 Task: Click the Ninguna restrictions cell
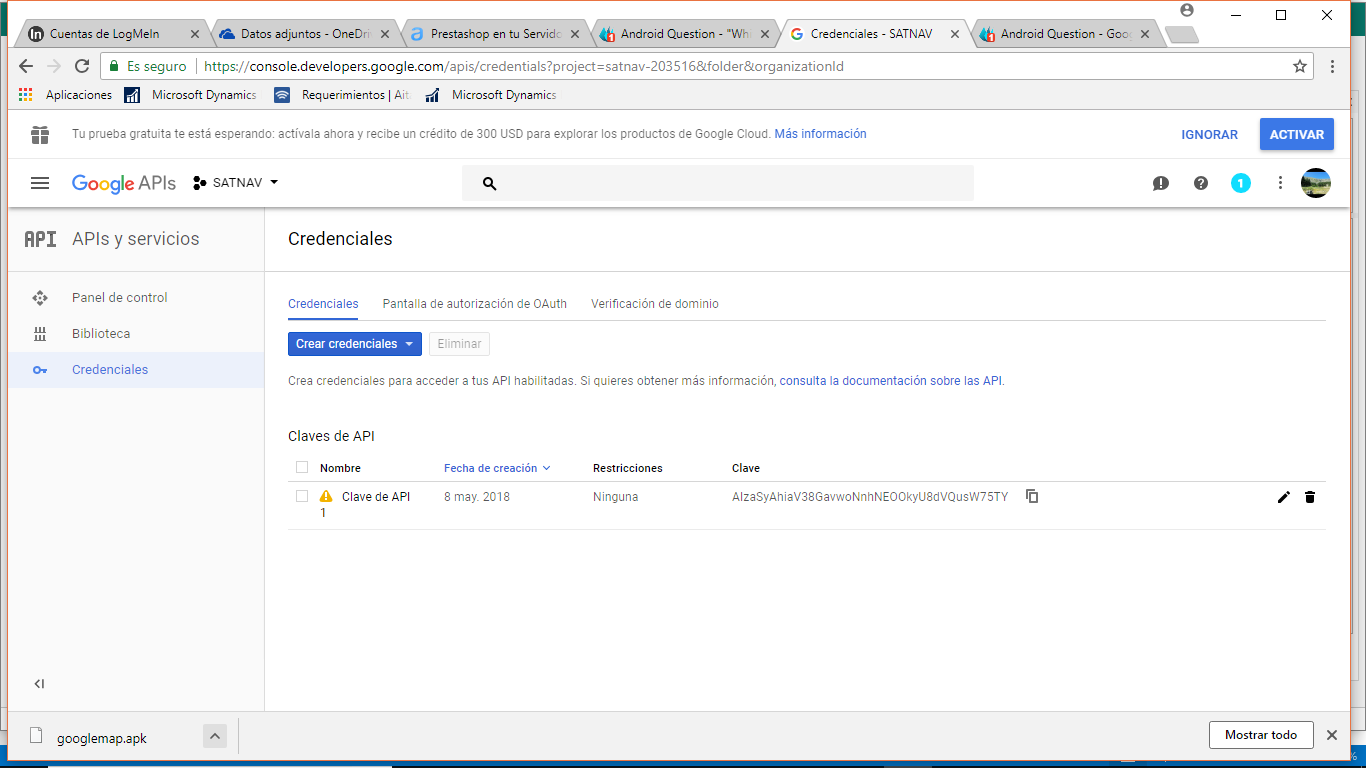[x=615, y=497]
